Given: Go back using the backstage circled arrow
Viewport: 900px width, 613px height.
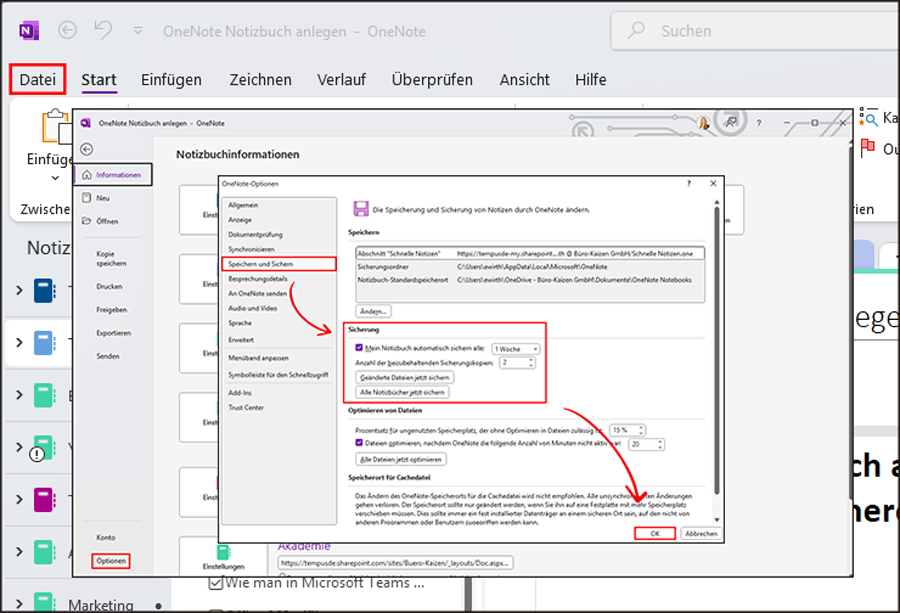Looking at the screenshot, I should click(87, 149).
